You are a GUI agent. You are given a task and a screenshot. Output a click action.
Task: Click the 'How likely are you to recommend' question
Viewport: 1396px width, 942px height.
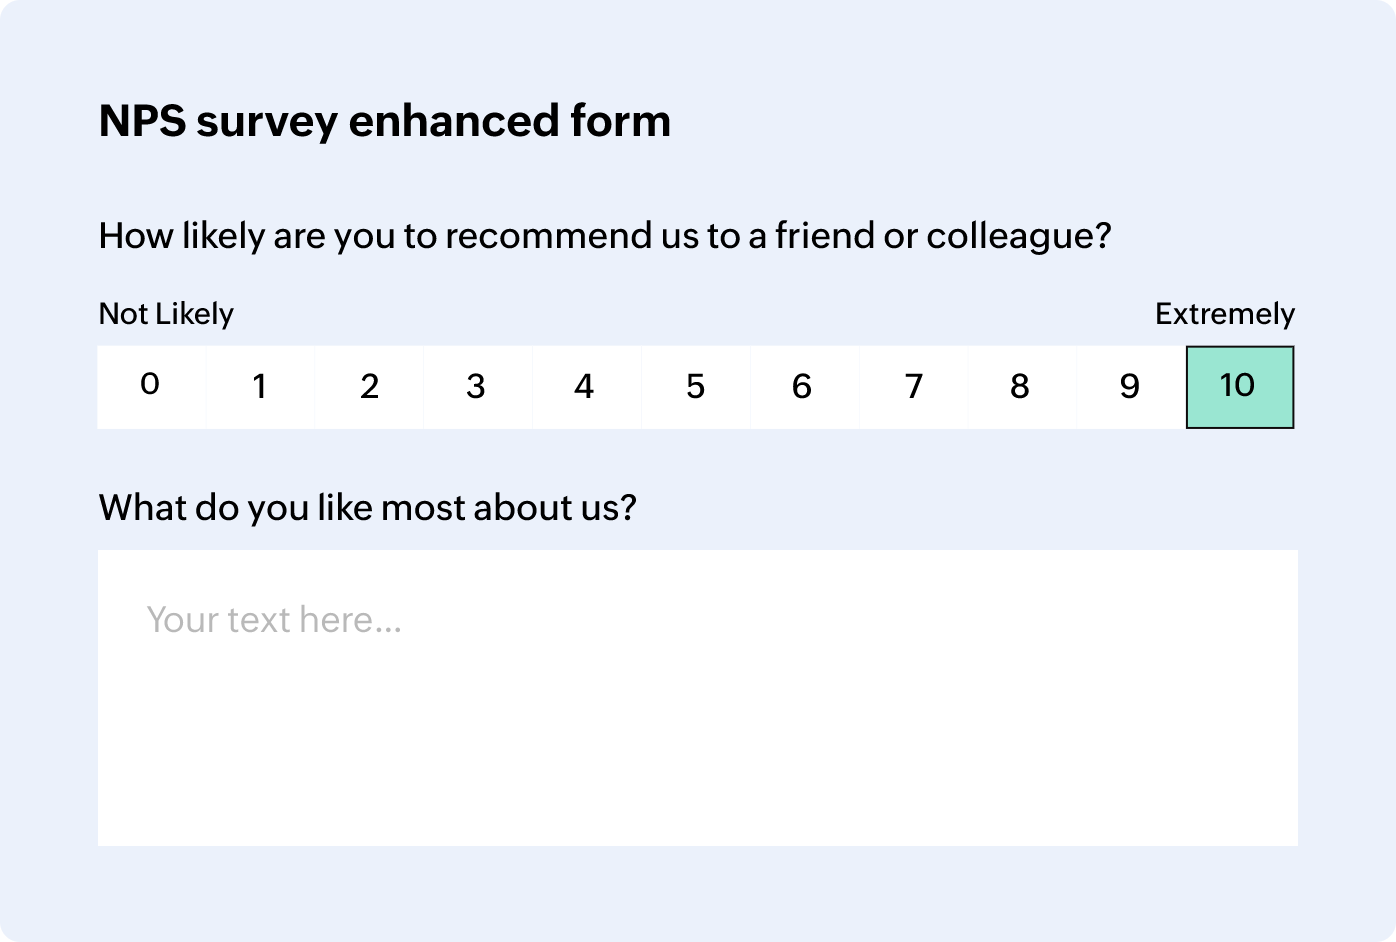[x=604, y=236]
